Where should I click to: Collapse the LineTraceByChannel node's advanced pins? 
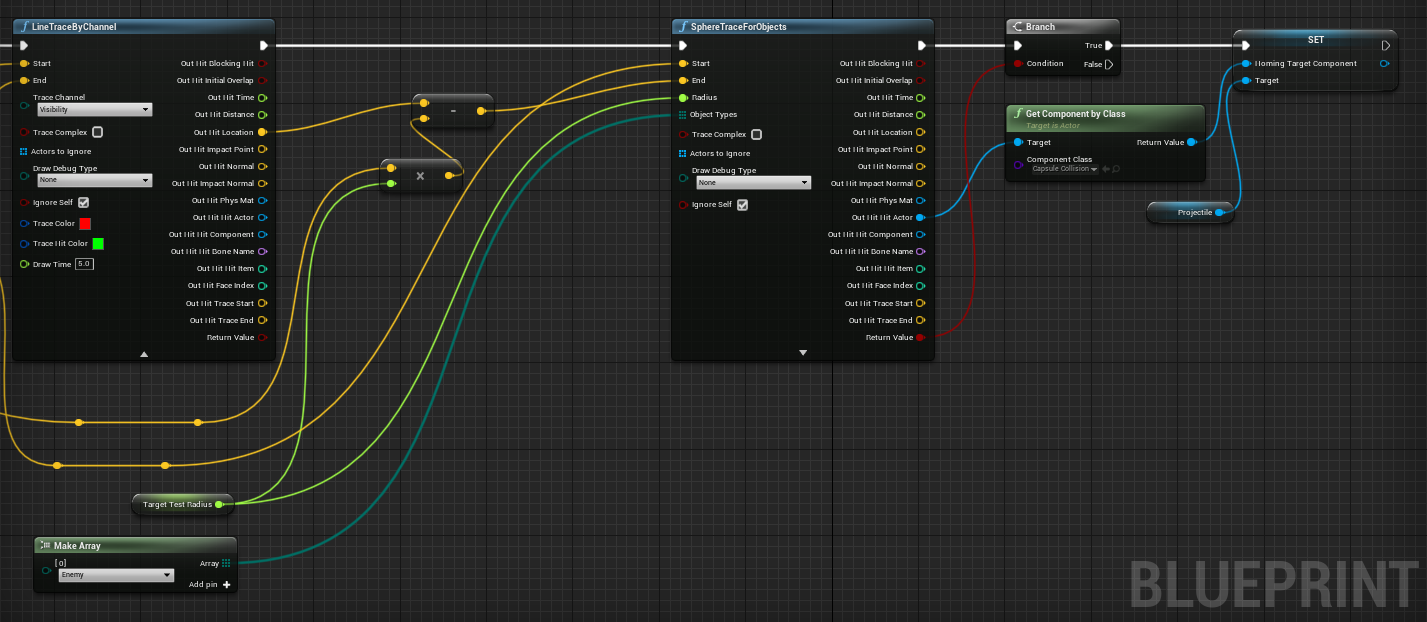[x=144, y=354]
